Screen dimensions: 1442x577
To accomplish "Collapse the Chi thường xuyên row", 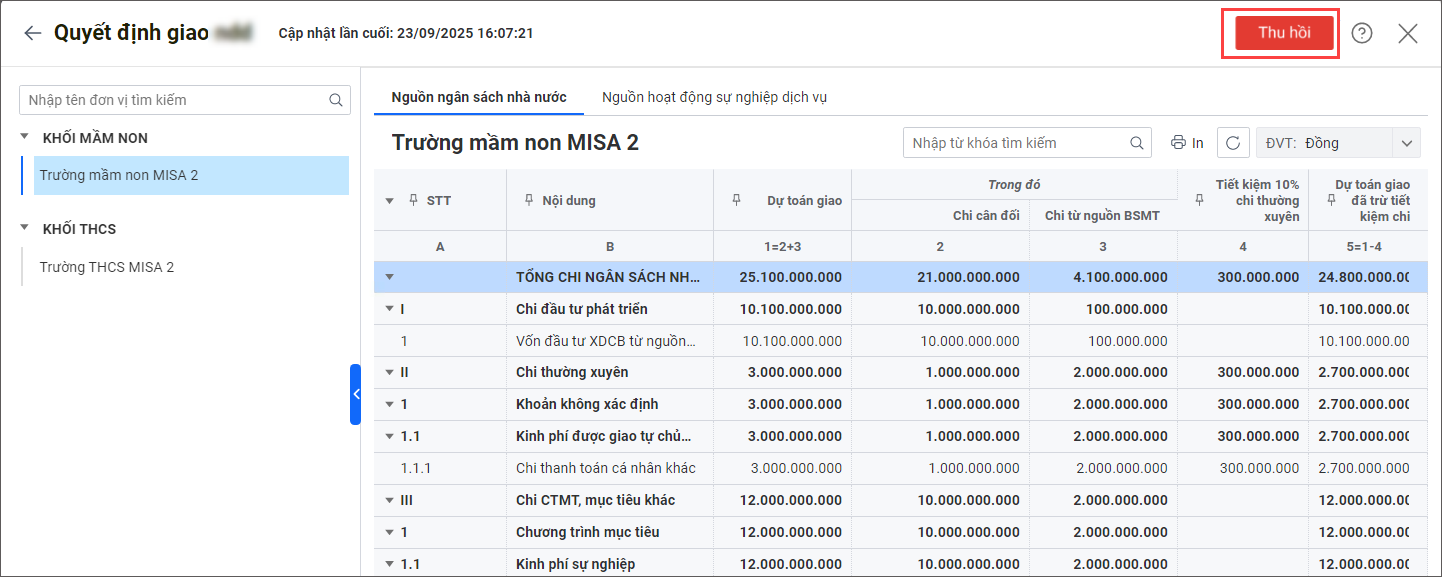I will 390,372.
